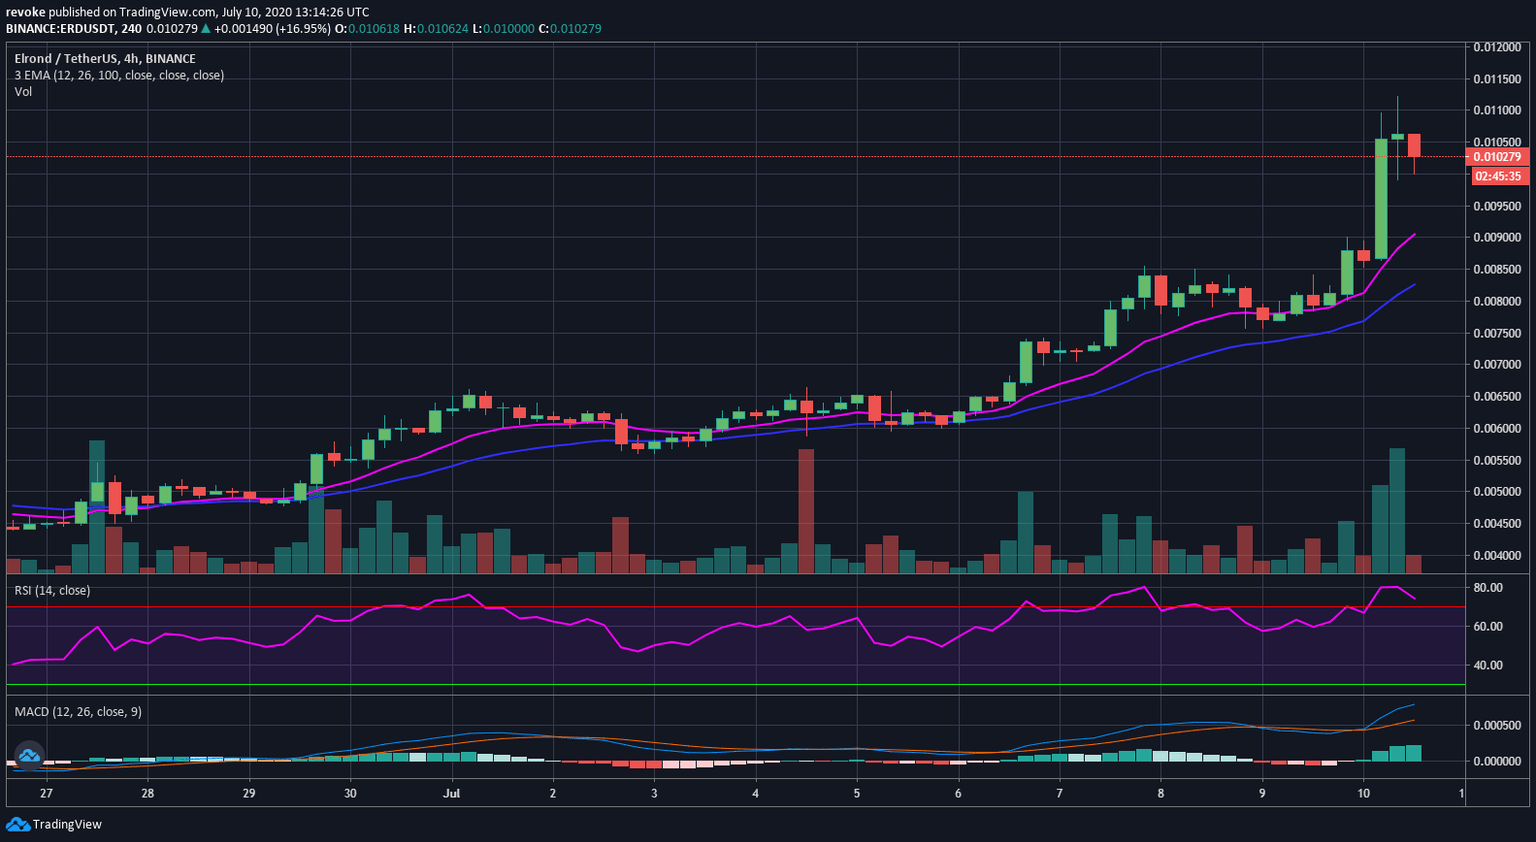Image resolution: width=1536 pixels, height=842 pixels.
Task: Click the 0.005000 price axis label
Action: 1496,491
